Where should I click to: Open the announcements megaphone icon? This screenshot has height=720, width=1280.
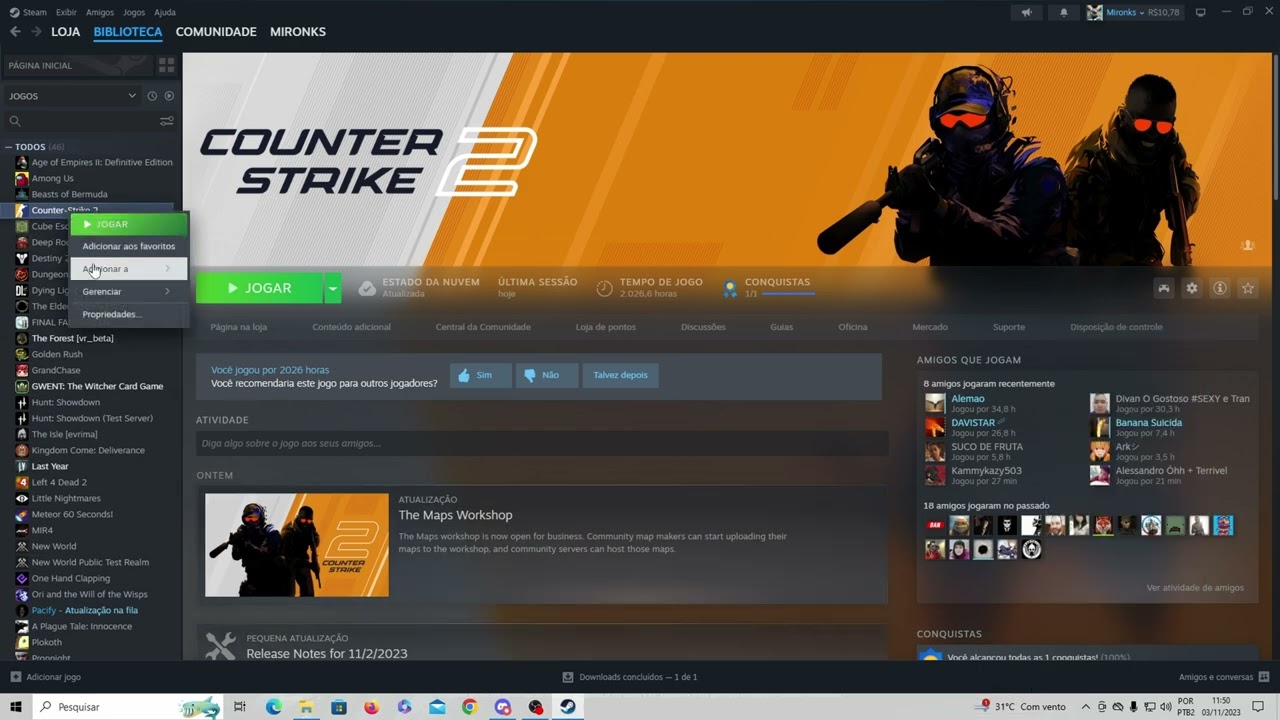[1026, 12]
